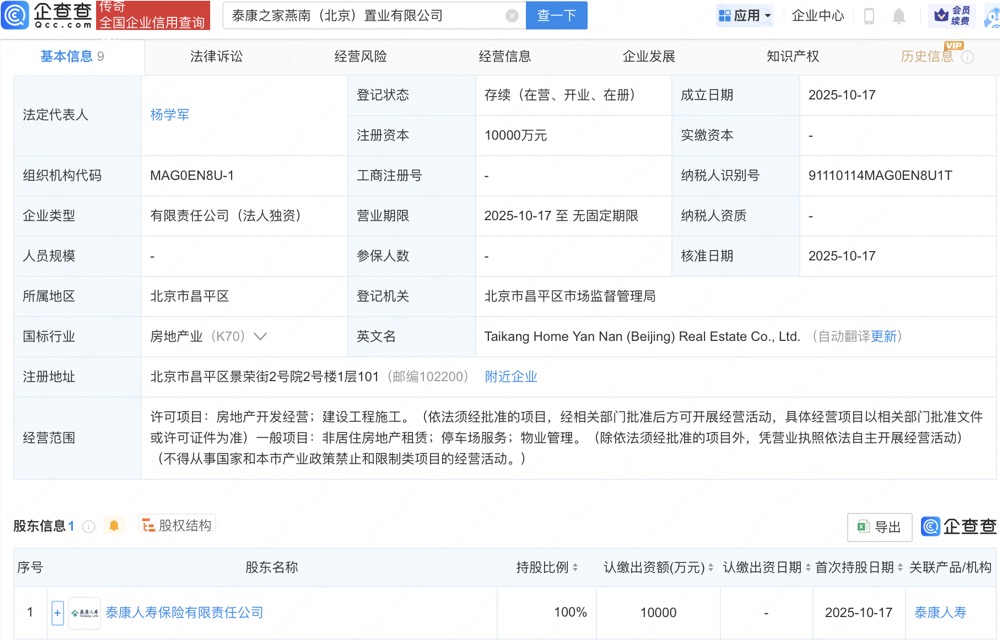
Task: Sort by 认缴出资额 column arrows
Action: coord(712,568)
